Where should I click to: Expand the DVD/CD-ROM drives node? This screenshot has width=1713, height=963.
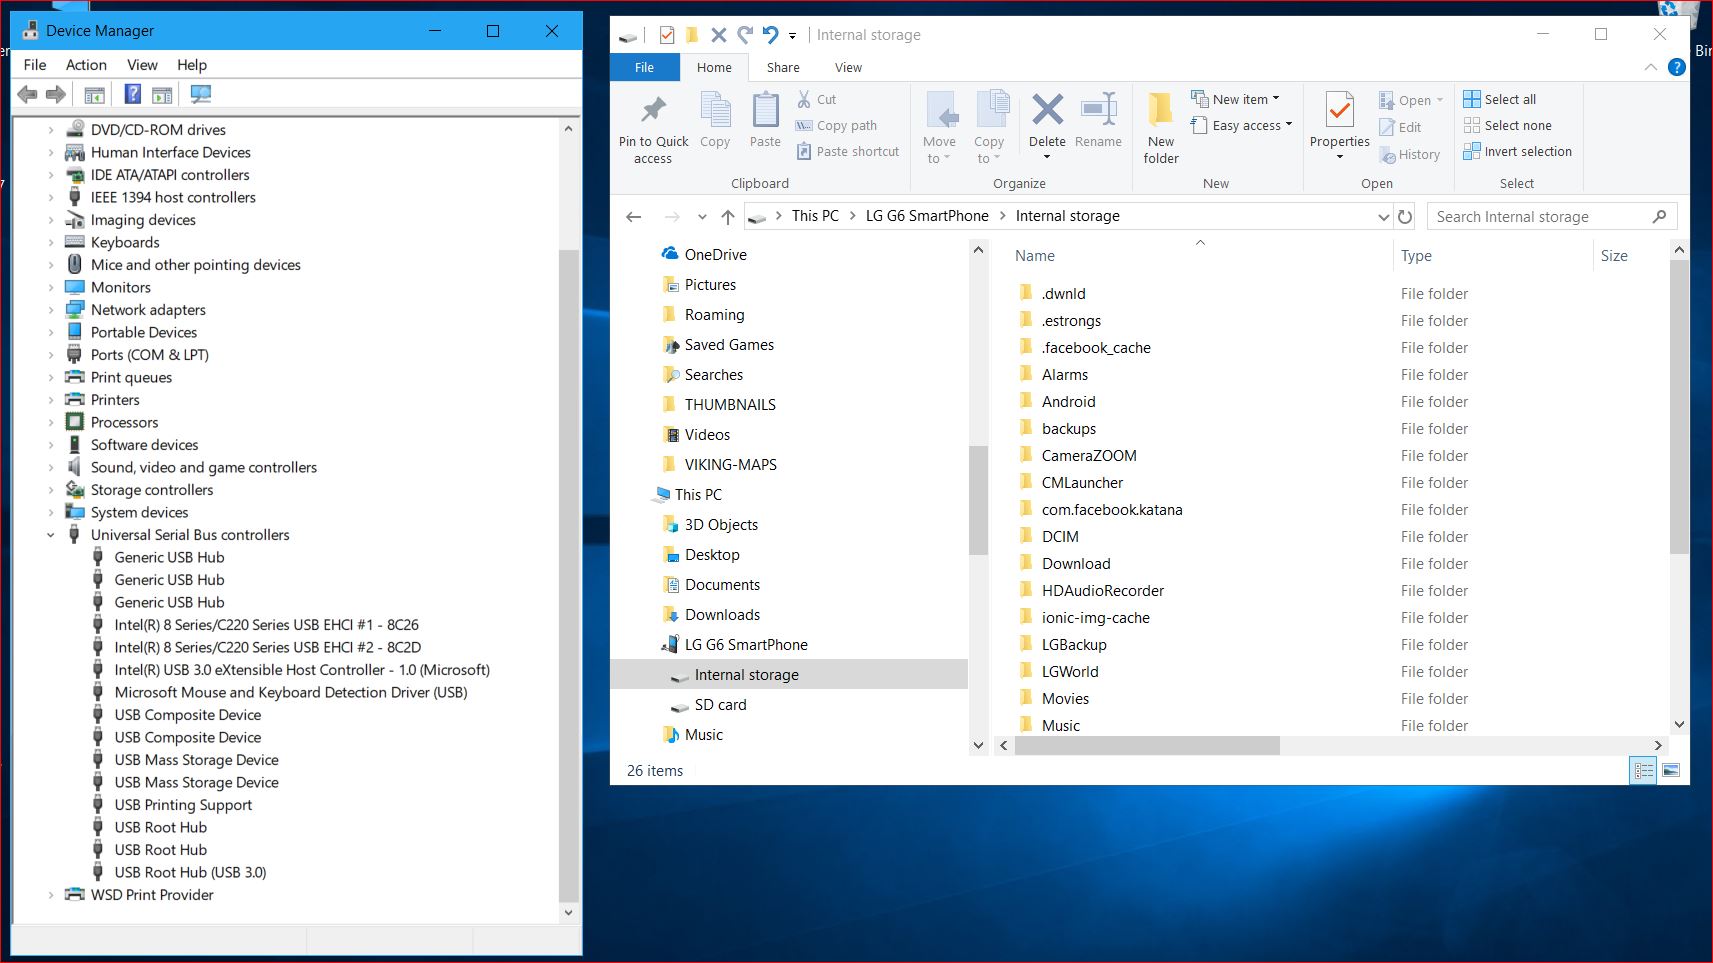pyautogui.click(x=51, y=130)
